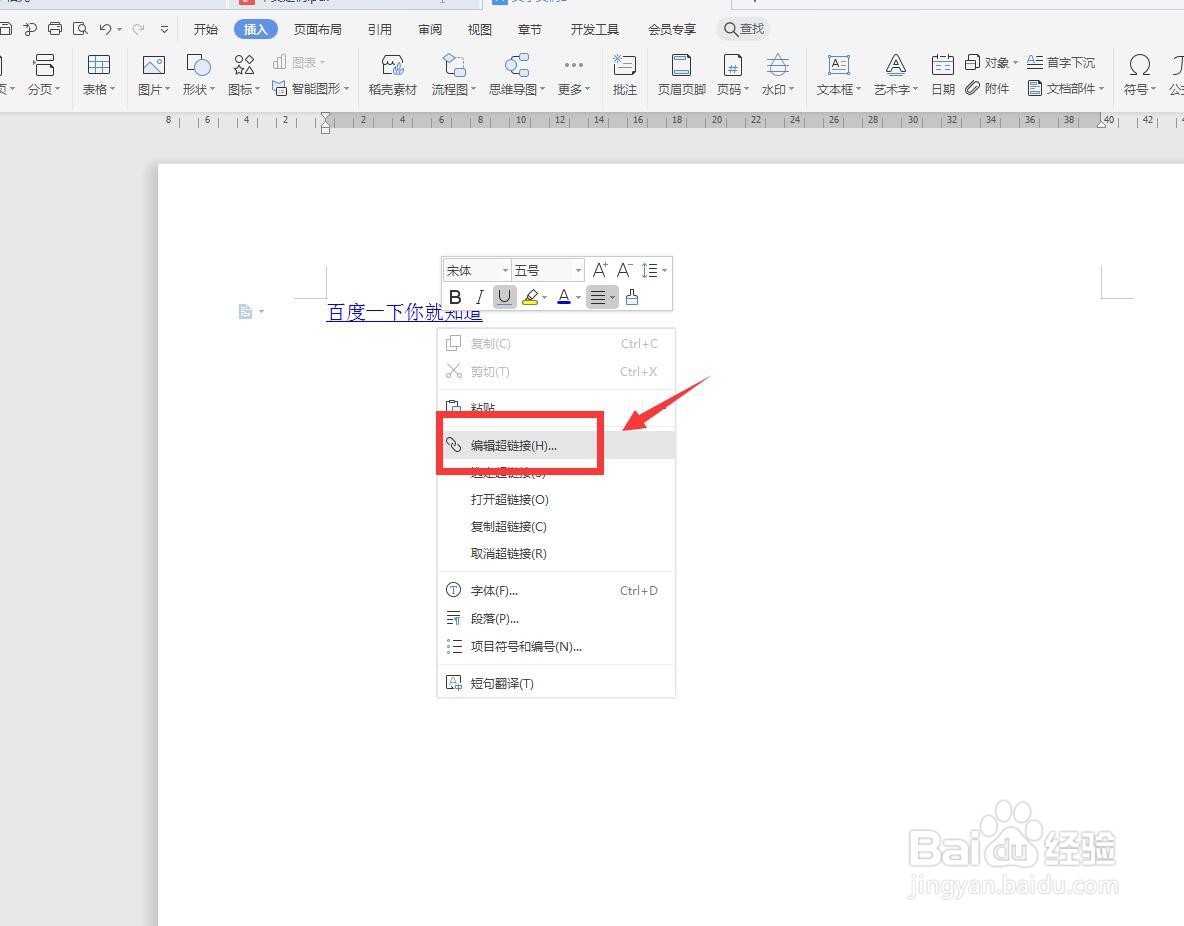Choose 复制超链接(C) from the context menu
The image size is (1184, 926).
click(557, 526)
